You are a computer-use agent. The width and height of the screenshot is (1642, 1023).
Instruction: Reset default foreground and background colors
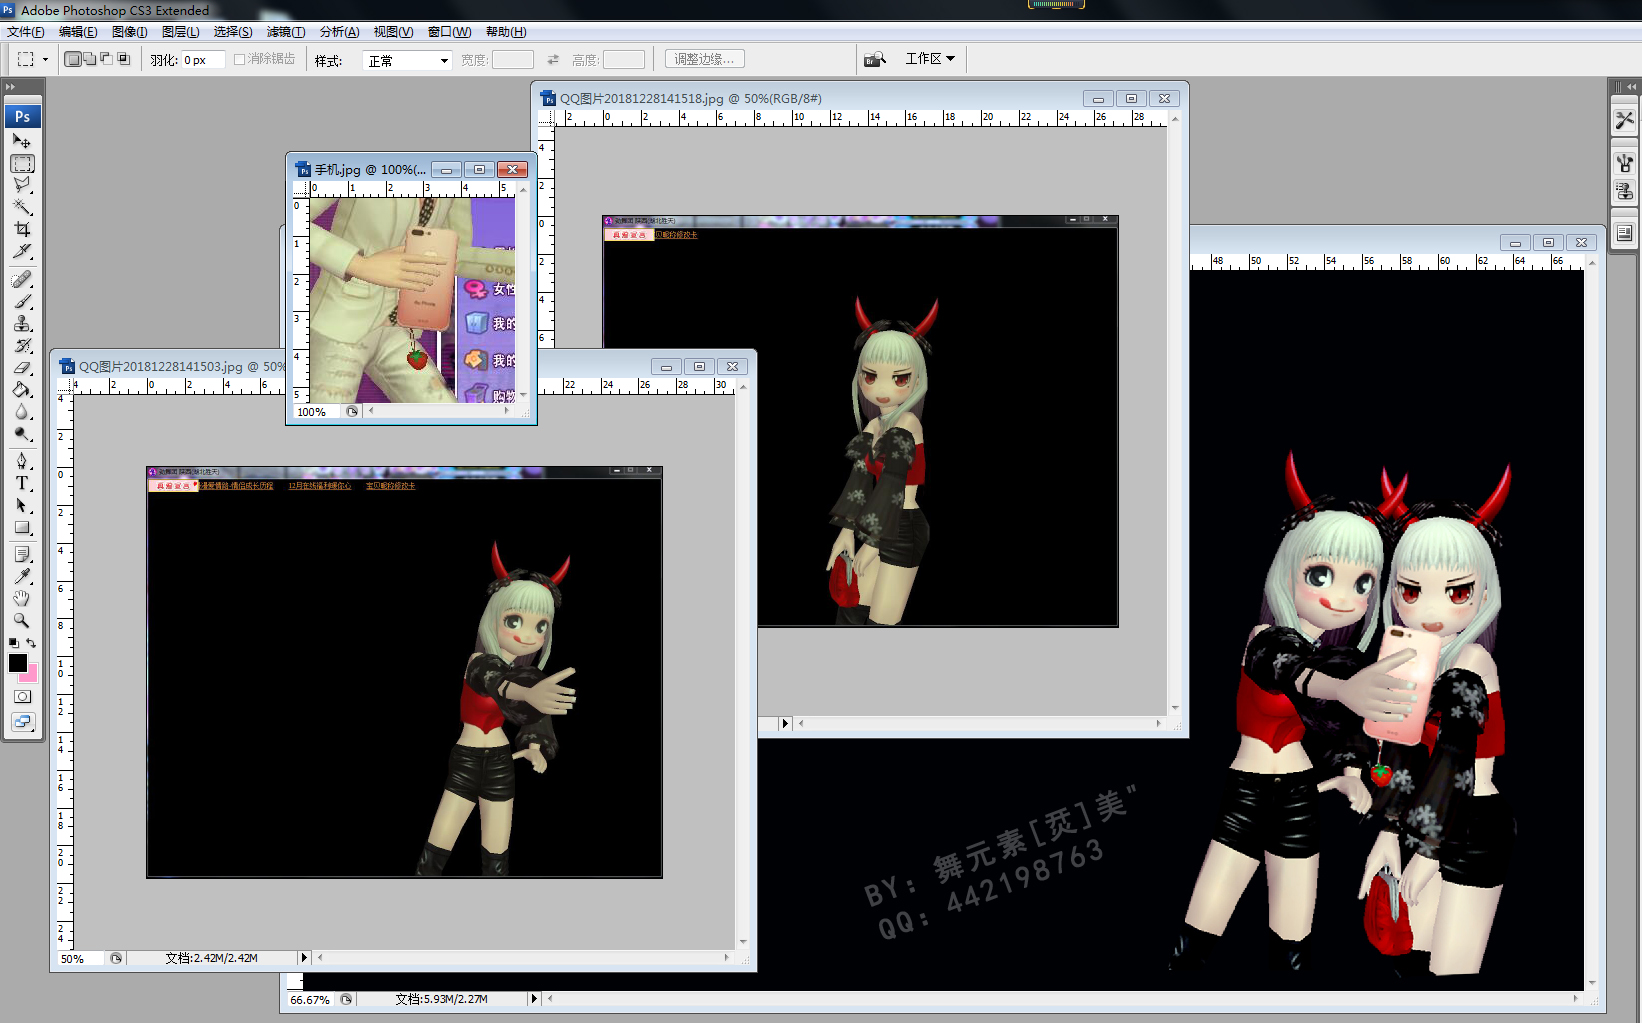(13, 643)
